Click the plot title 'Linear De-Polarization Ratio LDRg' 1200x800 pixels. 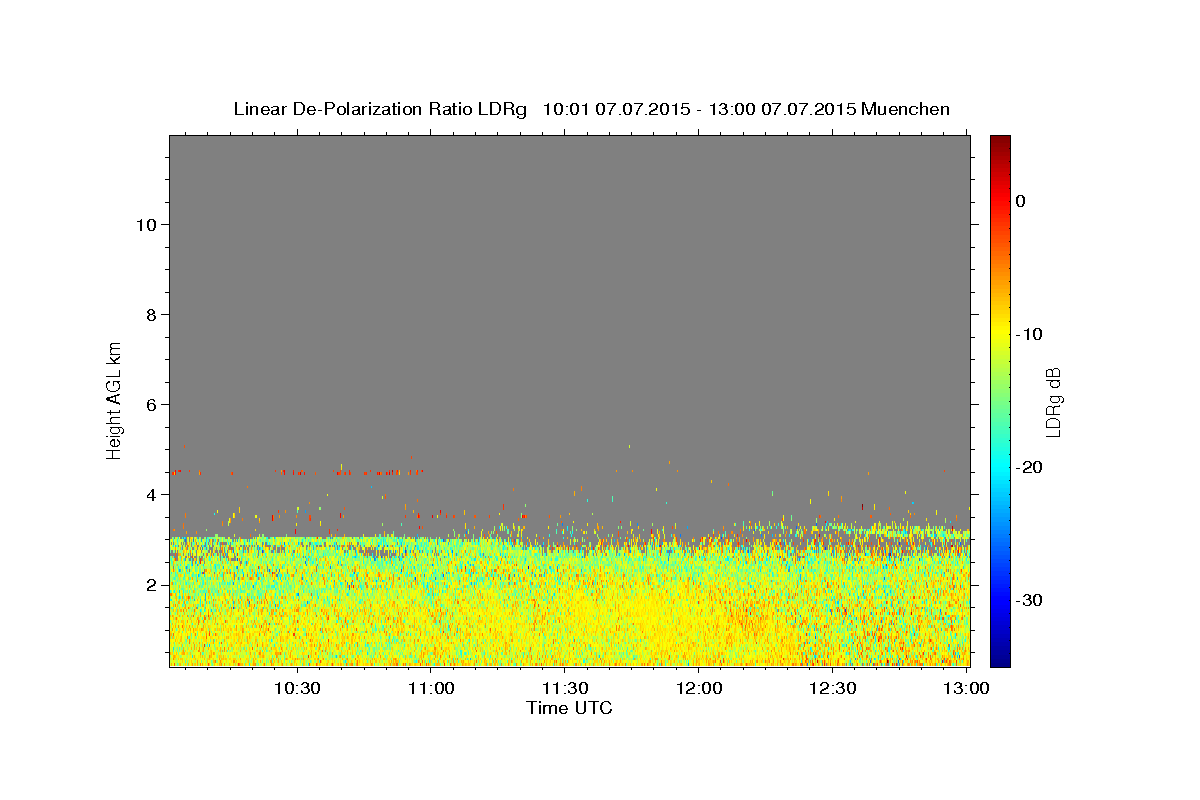coord(379,109)
